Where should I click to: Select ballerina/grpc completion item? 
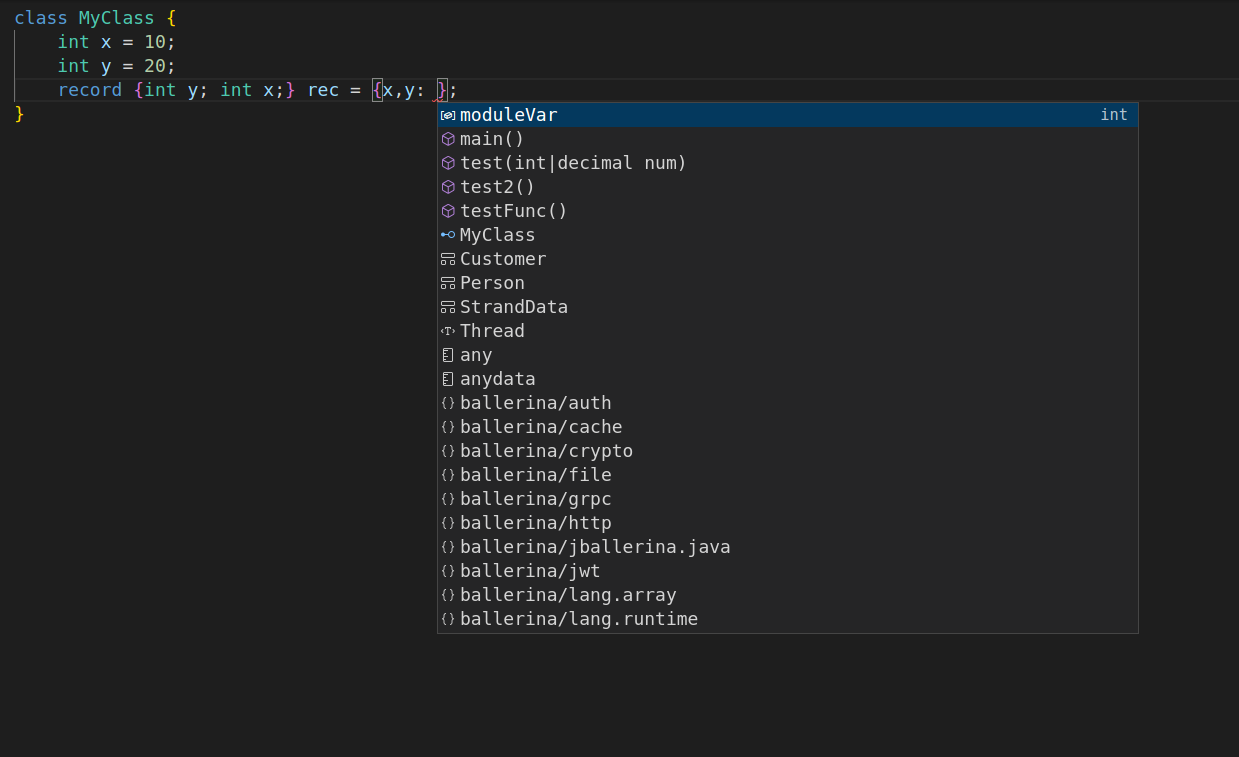pyautogui.click(x=788, y=499)
